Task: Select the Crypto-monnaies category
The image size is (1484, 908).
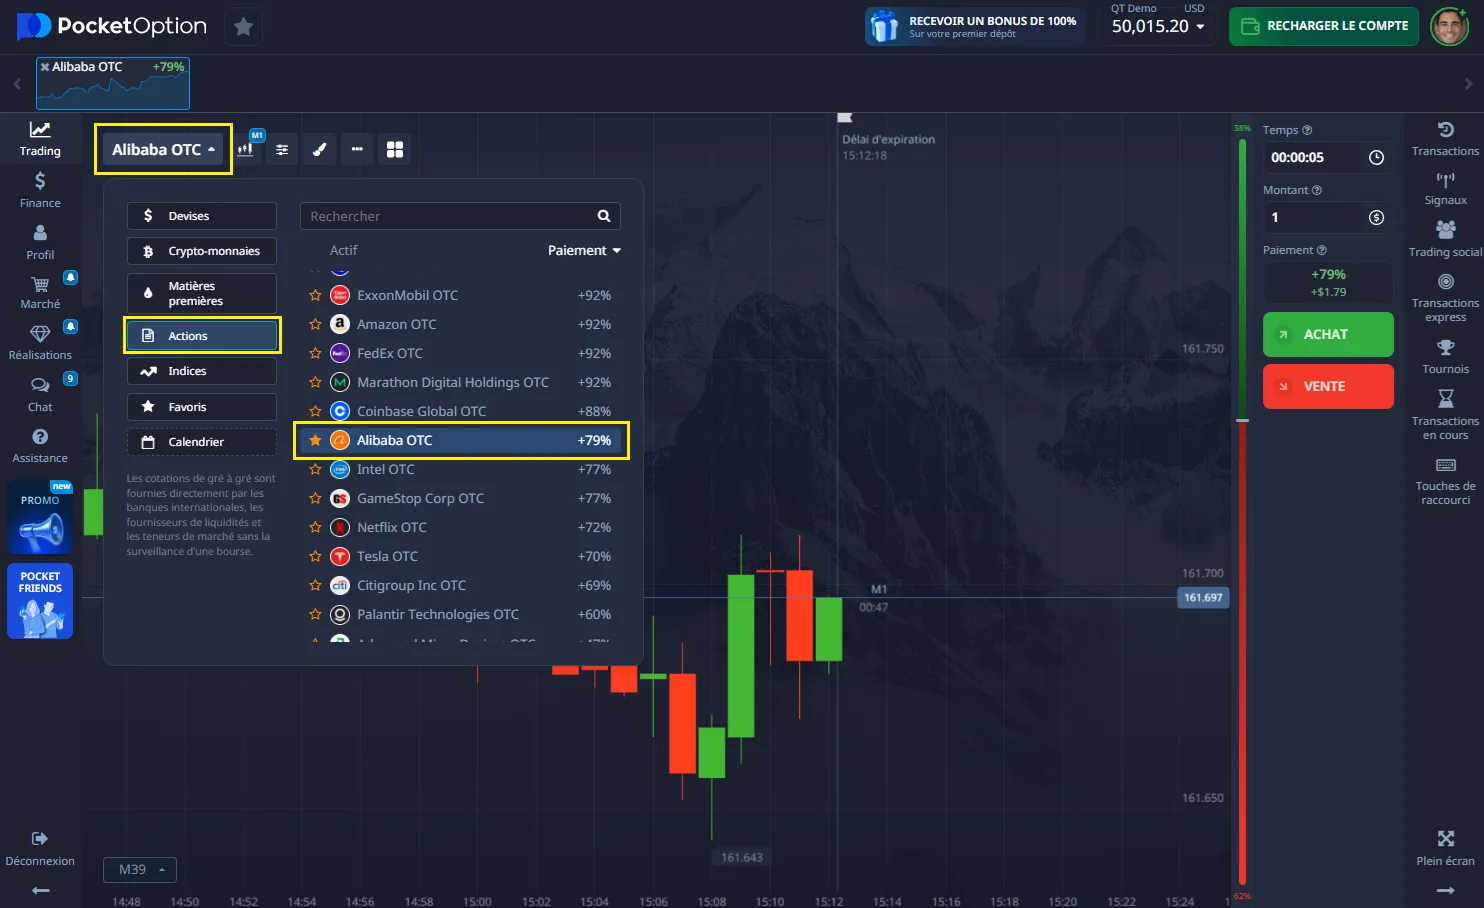Action: tap(202, 251)
